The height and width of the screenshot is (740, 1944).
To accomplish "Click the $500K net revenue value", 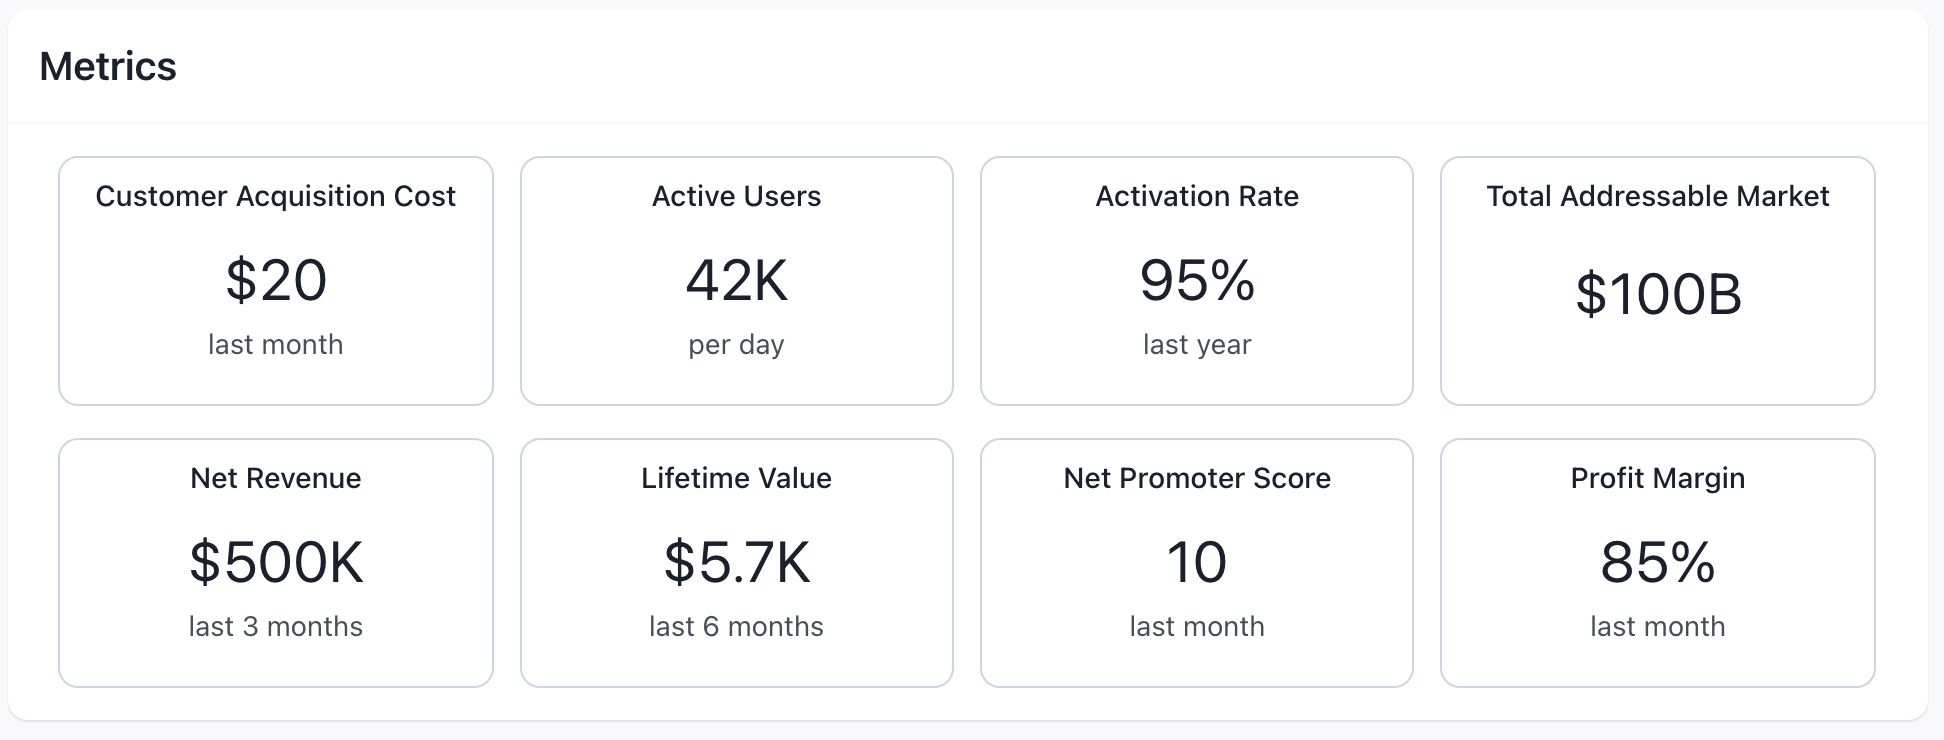I will (275, 562).
